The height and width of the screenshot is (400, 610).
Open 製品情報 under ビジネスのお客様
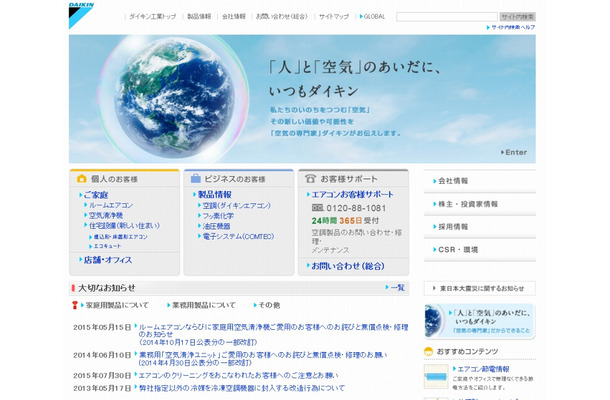coord(212,194)
